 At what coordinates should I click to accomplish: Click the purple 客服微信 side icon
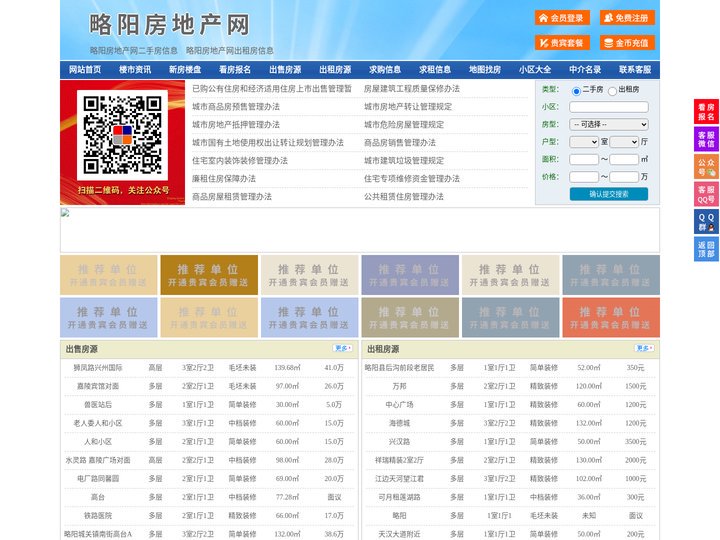click(x=706, y=139)
